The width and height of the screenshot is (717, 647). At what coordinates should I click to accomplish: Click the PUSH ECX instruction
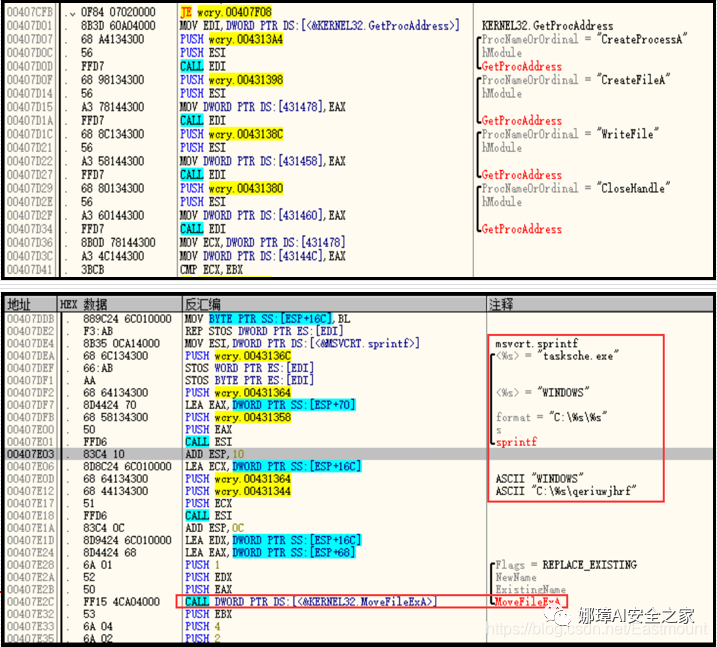coord(209,503)
